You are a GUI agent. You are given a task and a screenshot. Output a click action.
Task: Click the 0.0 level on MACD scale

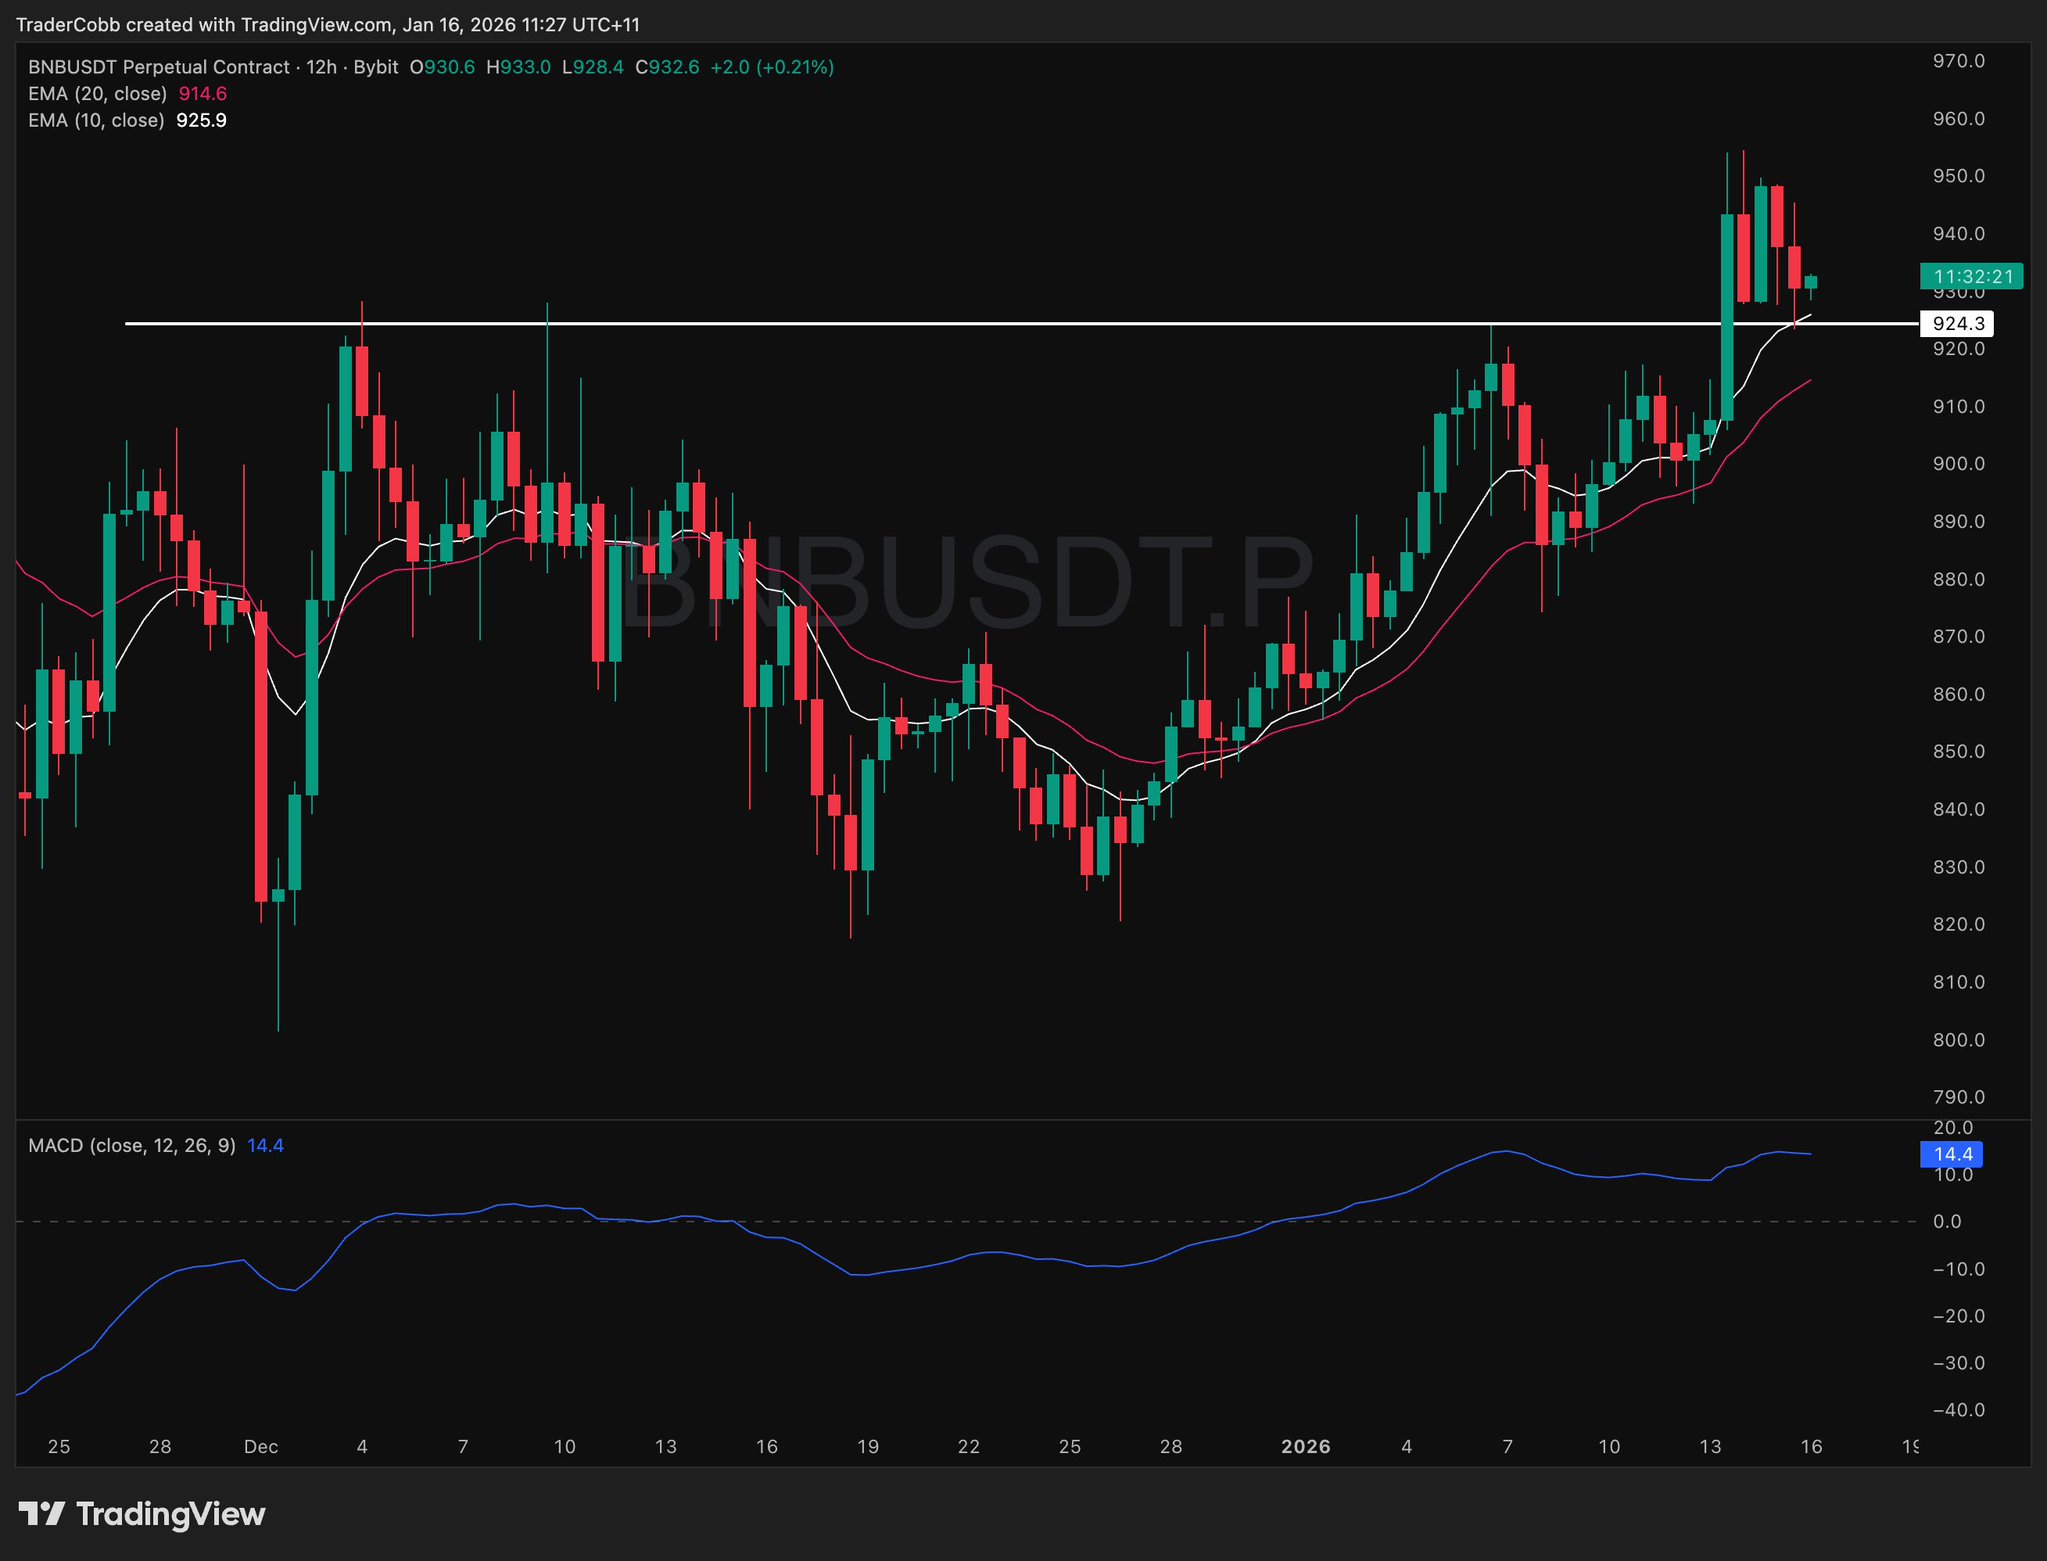click(x=1946, y=1221)
